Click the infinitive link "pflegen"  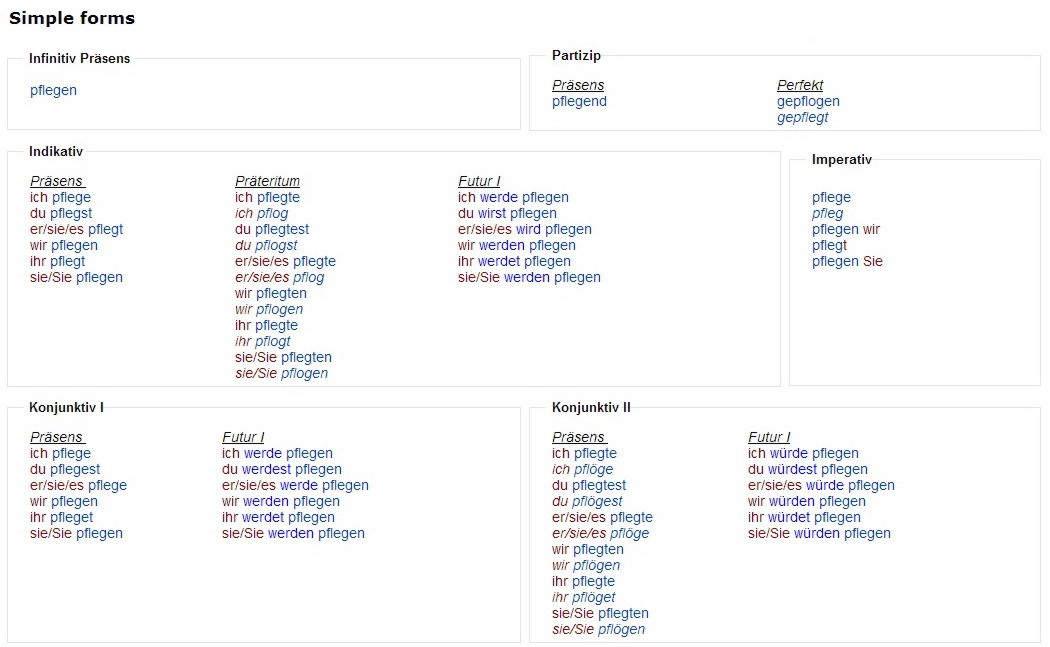pos(53,90)
